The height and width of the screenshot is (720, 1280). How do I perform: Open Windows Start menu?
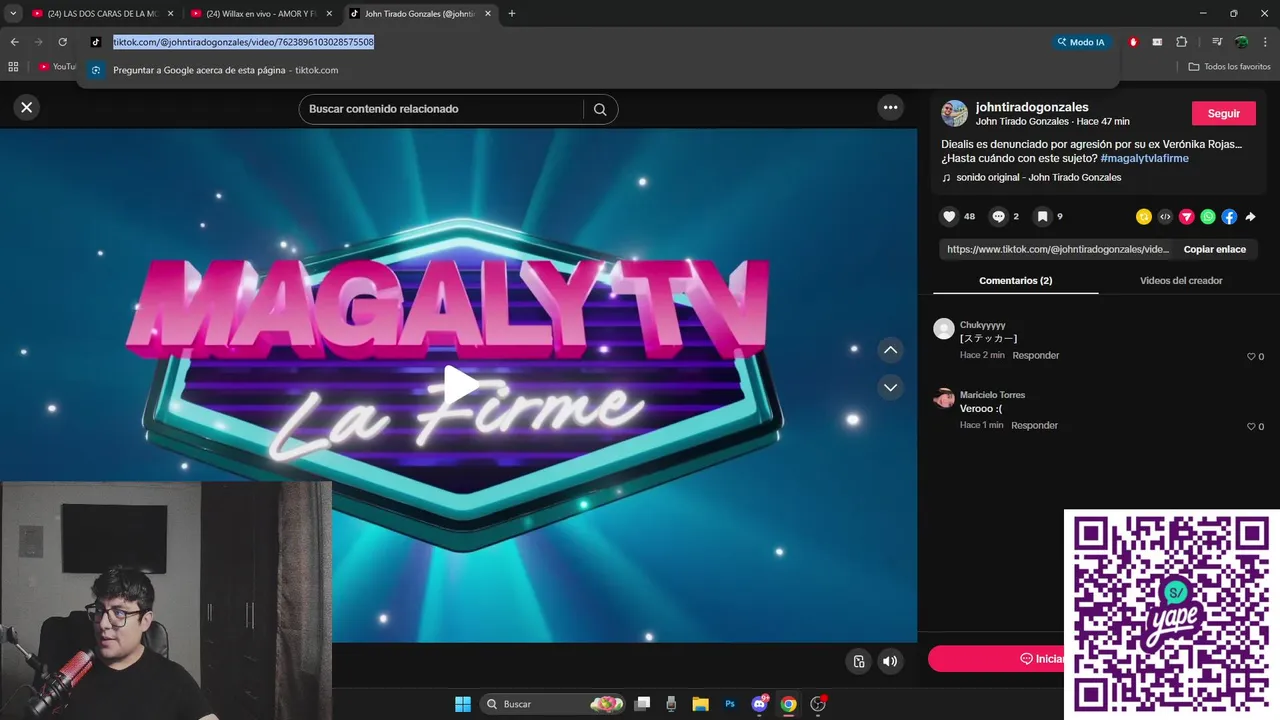coord(463,704)
